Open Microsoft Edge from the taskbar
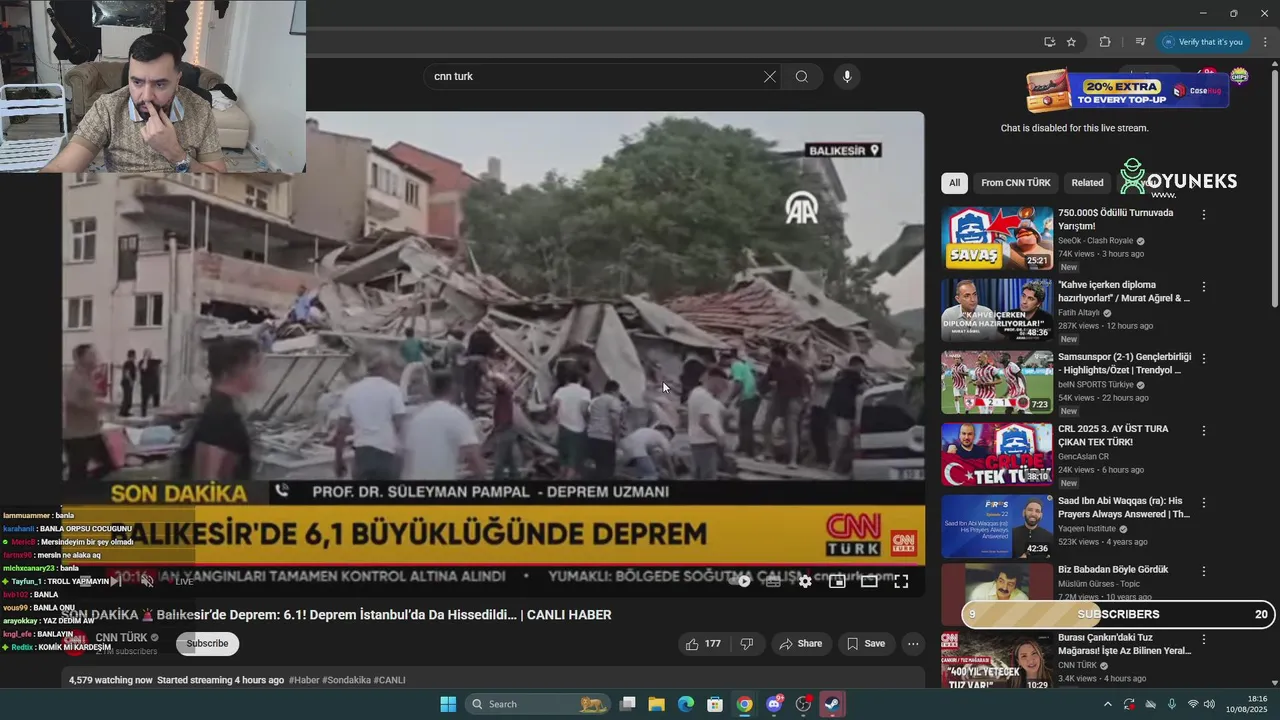The image size is (1280, 720). (686, 704)
